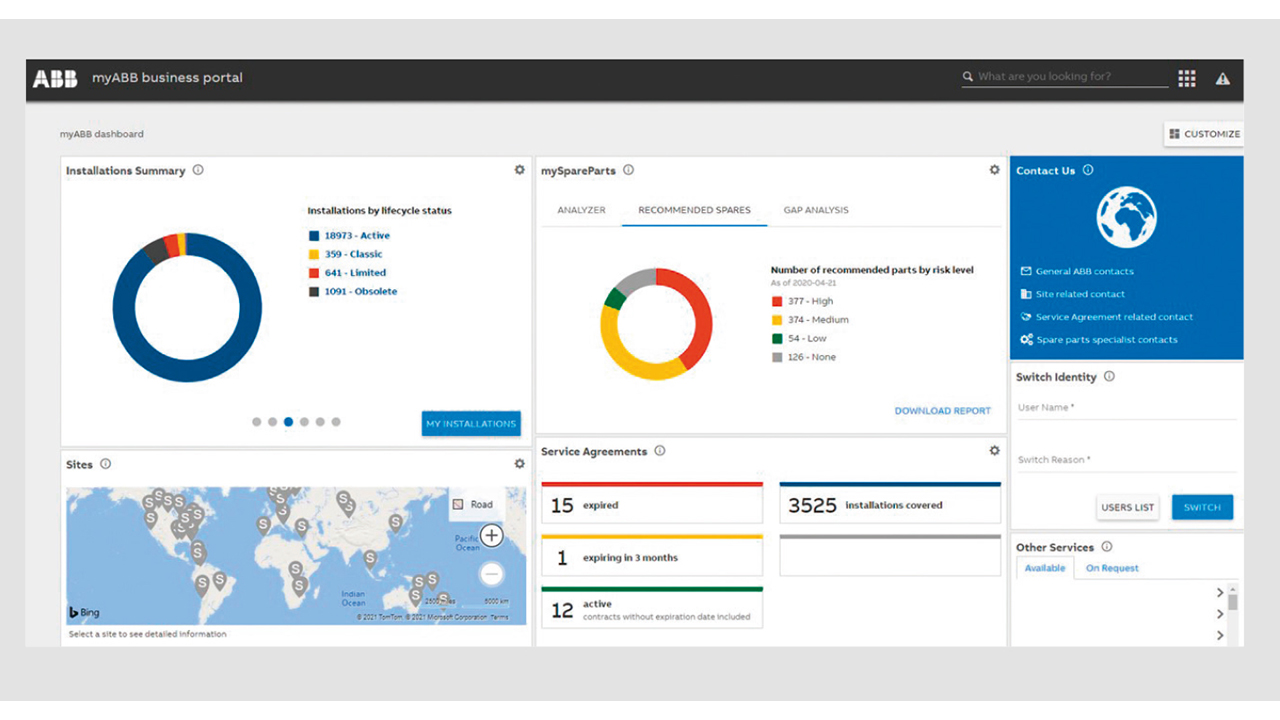Click the User Name input field
This screenshot has width=1280, height=720.
click(x=1126, y=408)
